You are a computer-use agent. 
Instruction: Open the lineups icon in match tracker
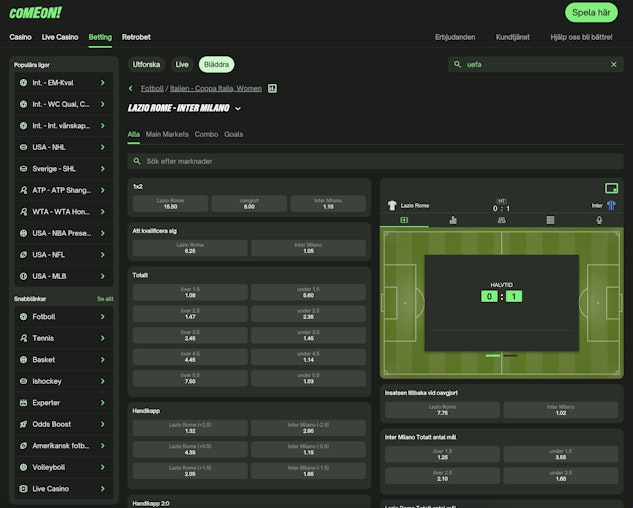502,220
